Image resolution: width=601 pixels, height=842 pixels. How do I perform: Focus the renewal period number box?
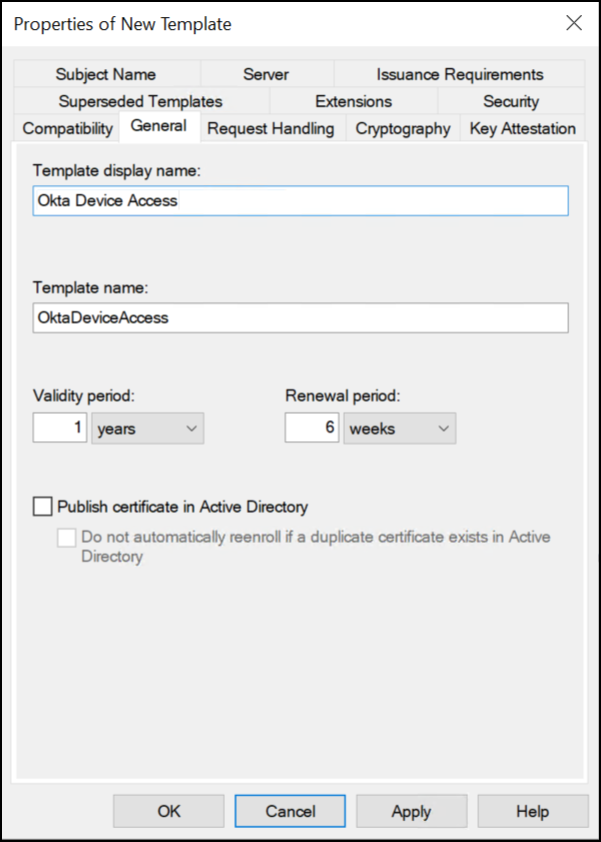(312, 428)
